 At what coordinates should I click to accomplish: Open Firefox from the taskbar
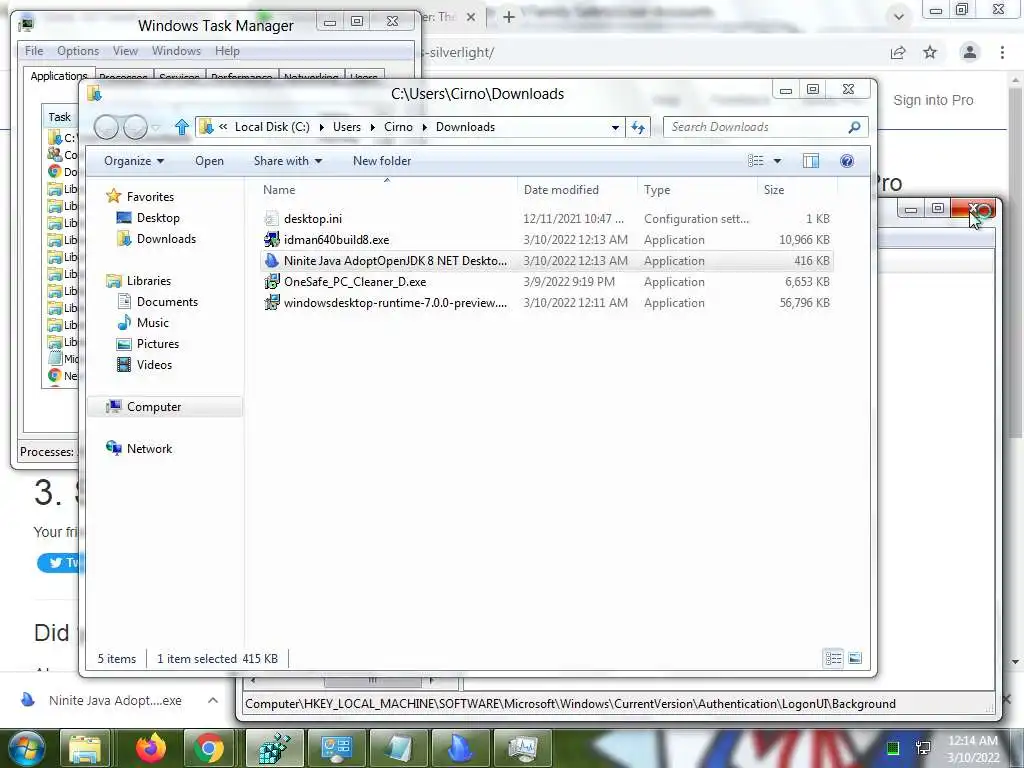[151, 748]
